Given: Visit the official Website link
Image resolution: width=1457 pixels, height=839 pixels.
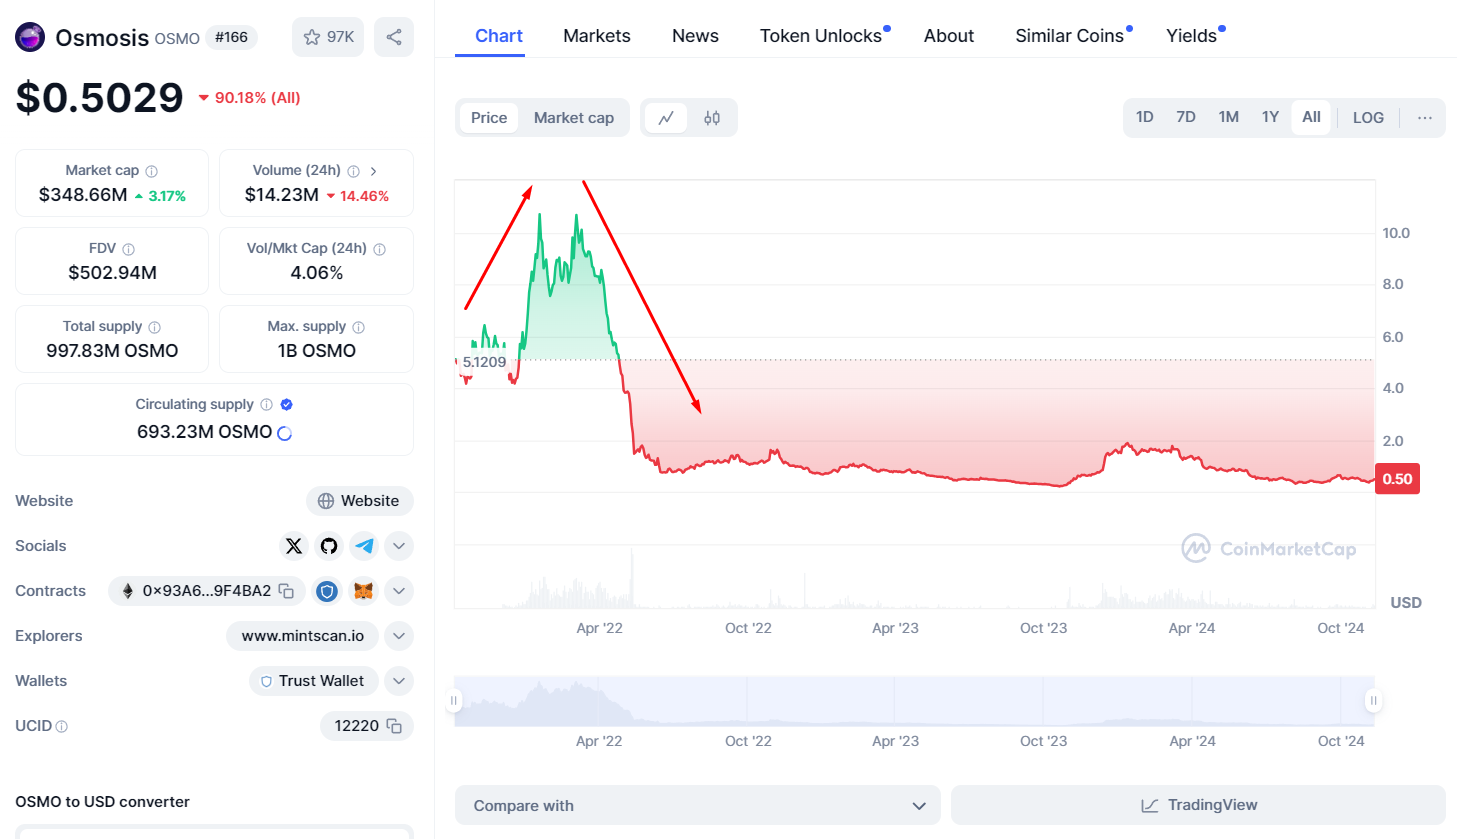Looking at the screenshot, I should click(x=359, y=501).
